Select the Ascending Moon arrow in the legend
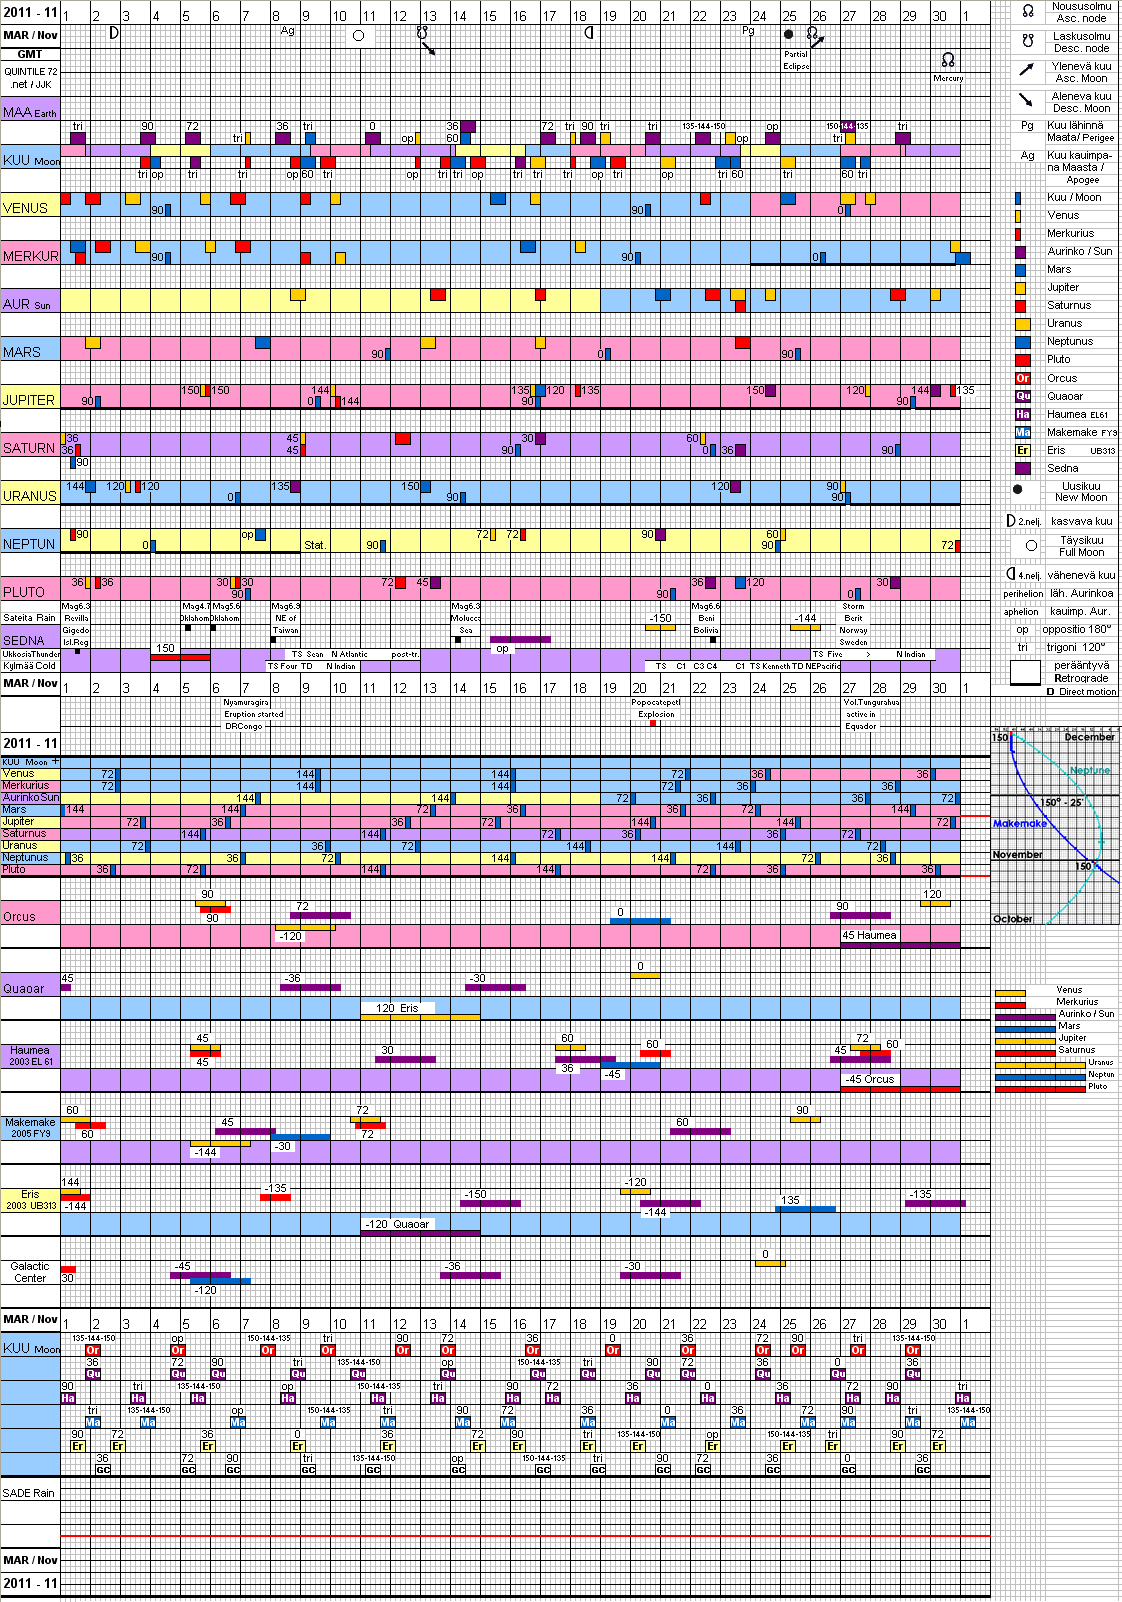 coord(1027,70)
